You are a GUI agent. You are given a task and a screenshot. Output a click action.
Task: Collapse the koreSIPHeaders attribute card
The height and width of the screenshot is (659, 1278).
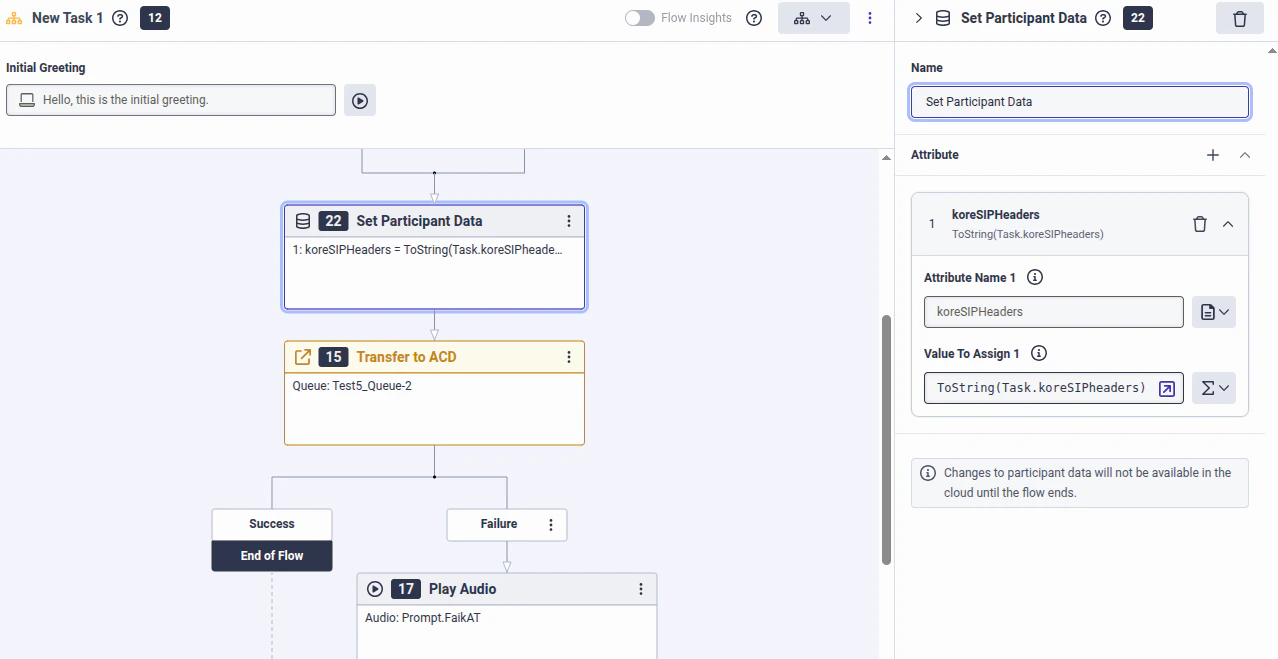pyautogui.click(x=1228, y=223)
